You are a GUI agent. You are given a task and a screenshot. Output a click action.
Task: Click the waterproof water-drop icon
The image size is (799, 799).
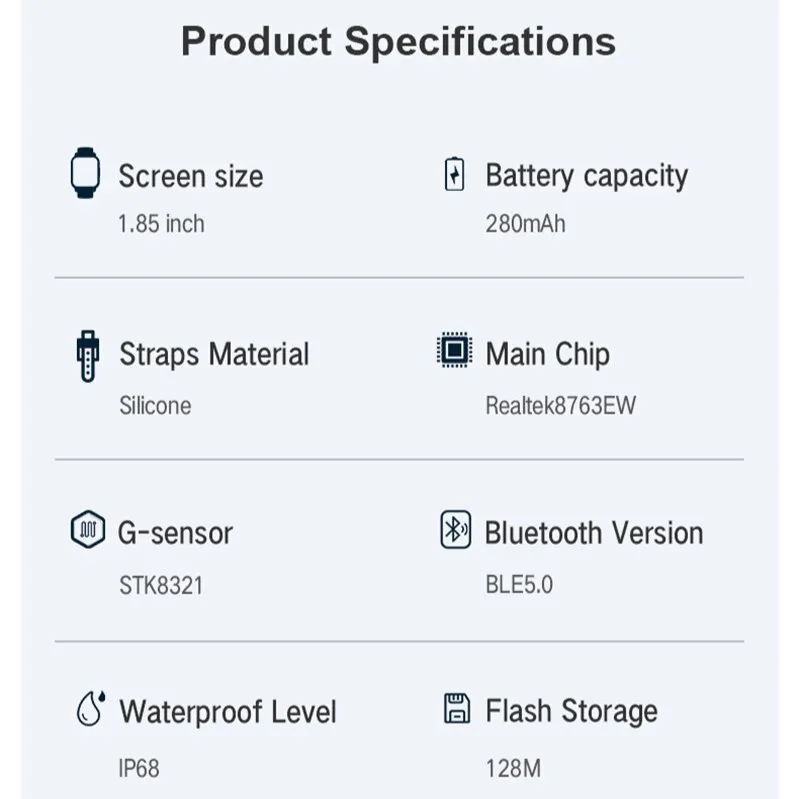(87, 709)
